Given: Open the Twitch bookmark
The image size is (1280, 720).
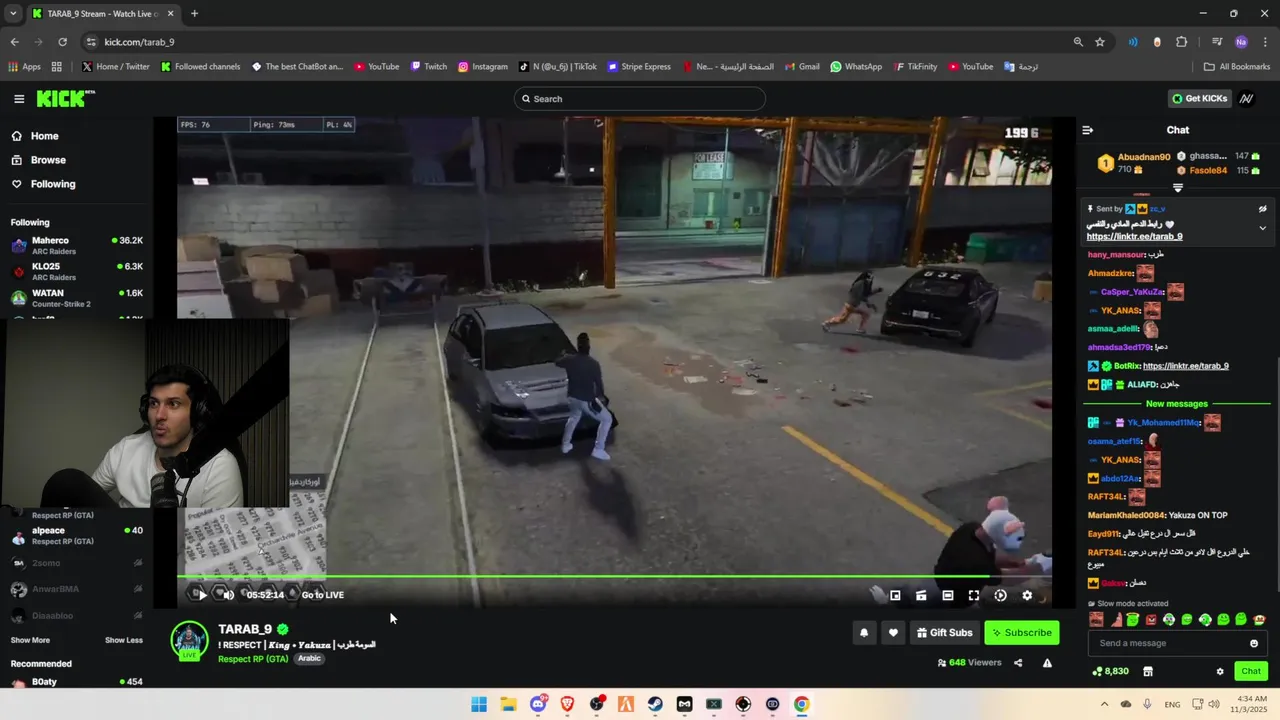Looking at the screenshot, I should pyautogui.click(x=429, y=67).
